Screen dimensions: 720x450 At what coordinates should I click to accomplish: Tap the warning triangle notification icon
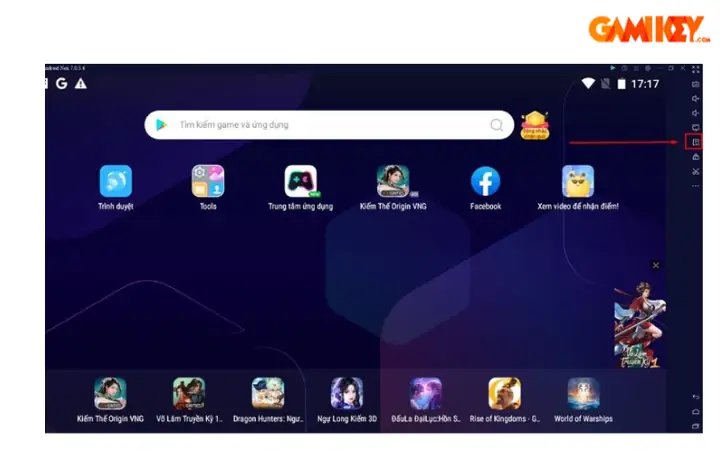coord(81,84)
